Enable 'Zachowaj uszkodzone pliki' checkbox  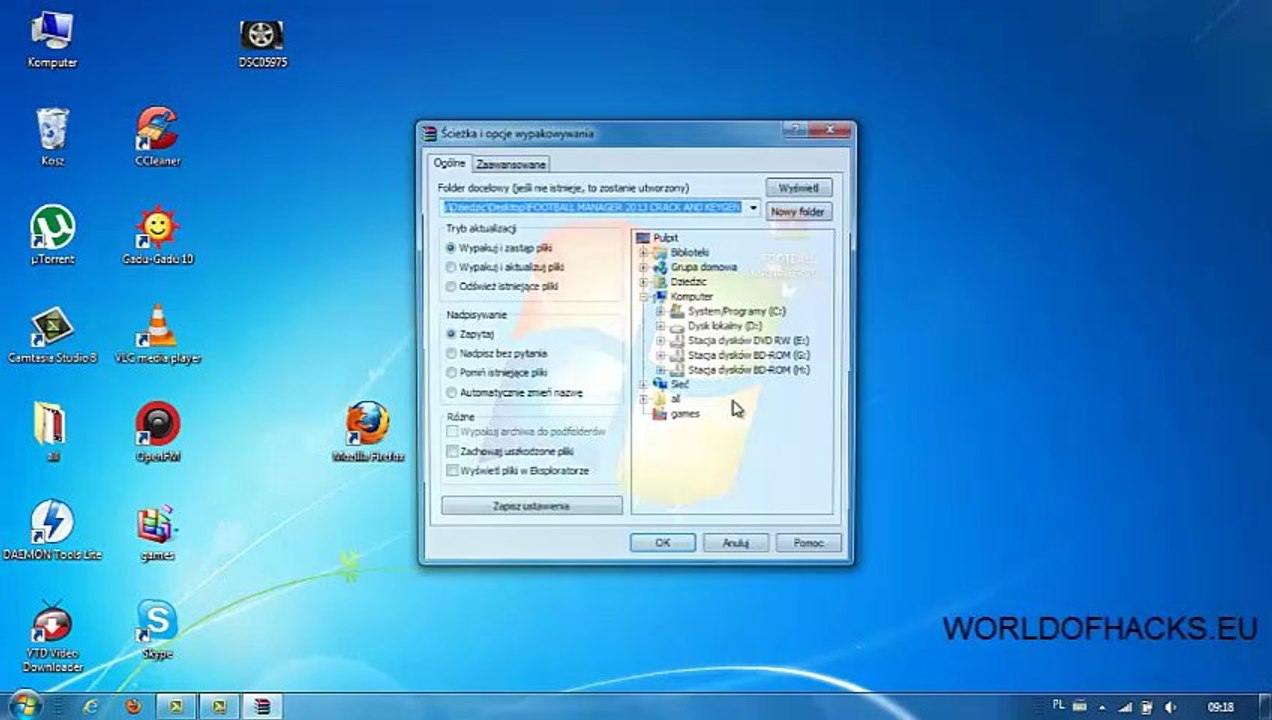pos(452,451)
